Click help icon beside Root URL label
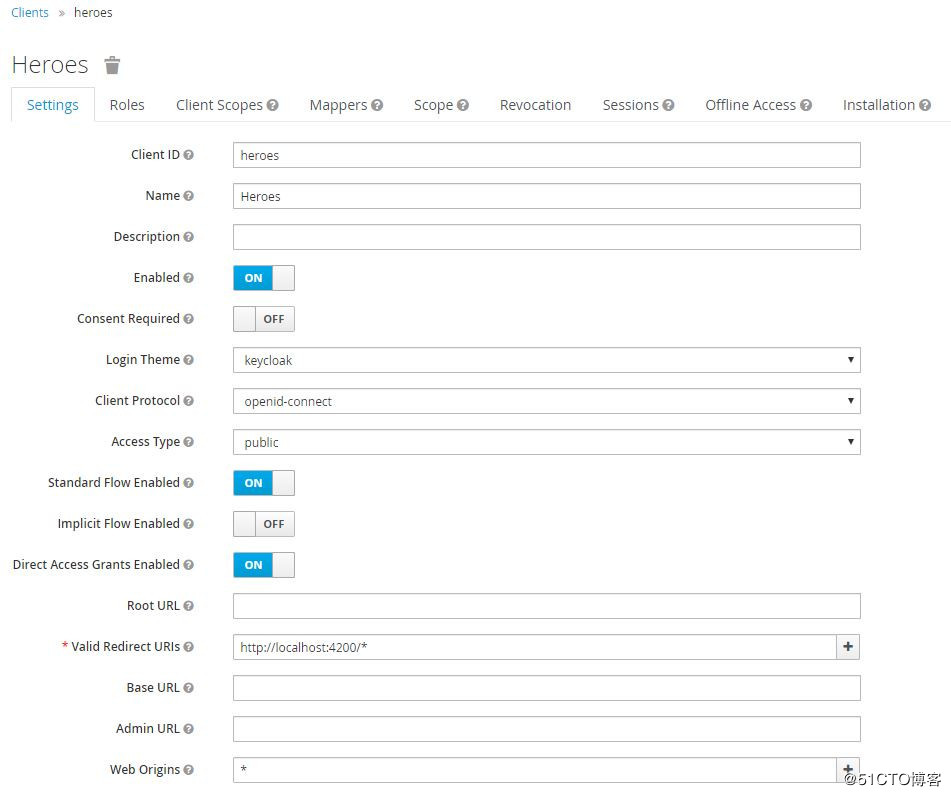 pyautogui.click(x=189, y=606)
